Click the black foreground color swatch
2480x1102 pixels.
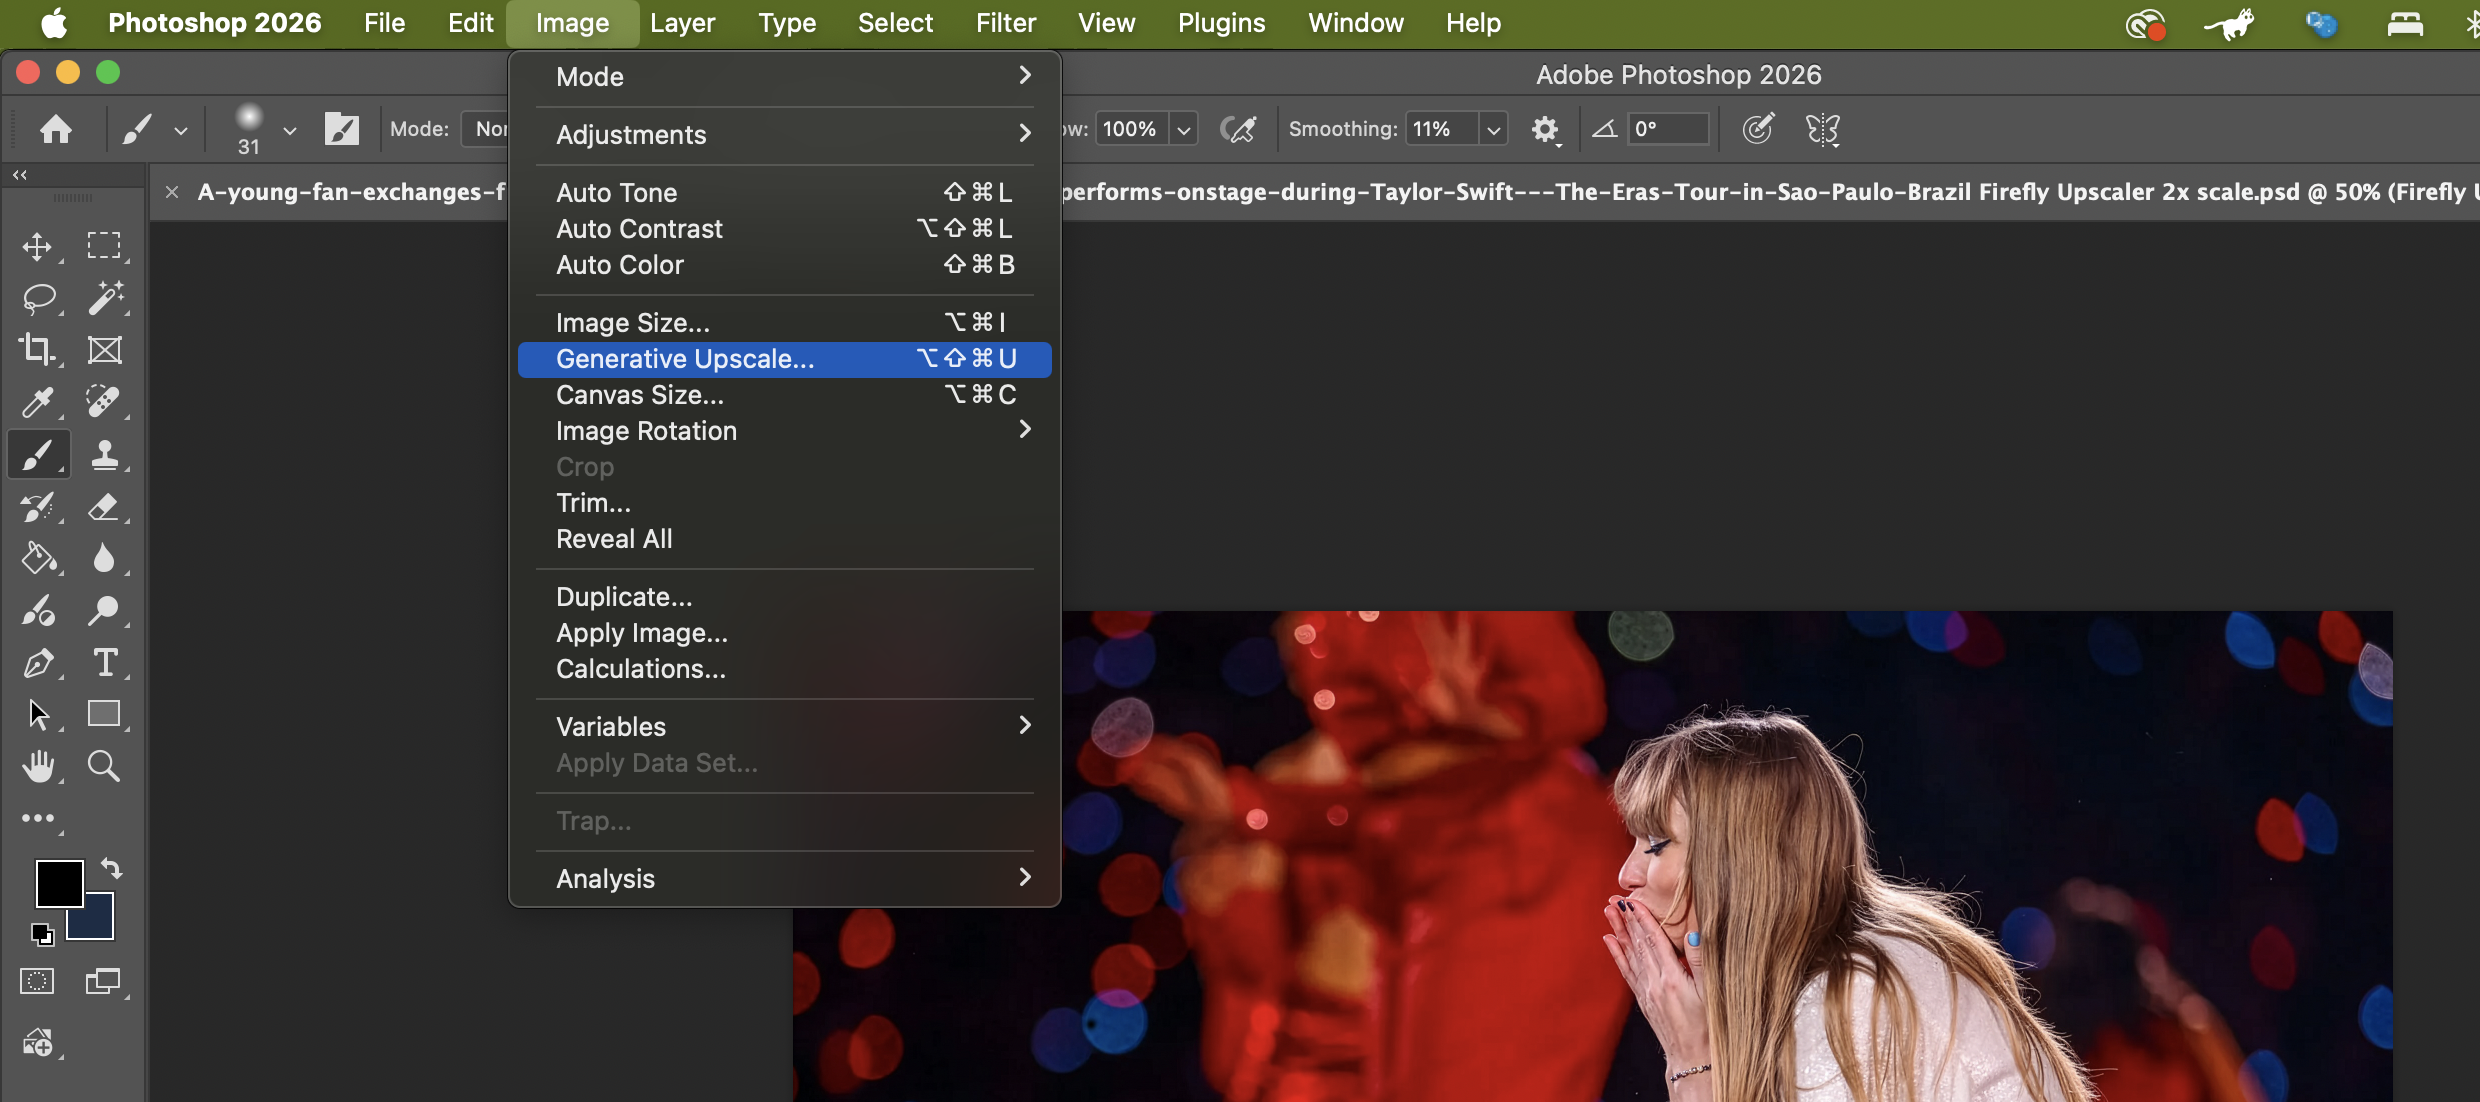point(58,883)
